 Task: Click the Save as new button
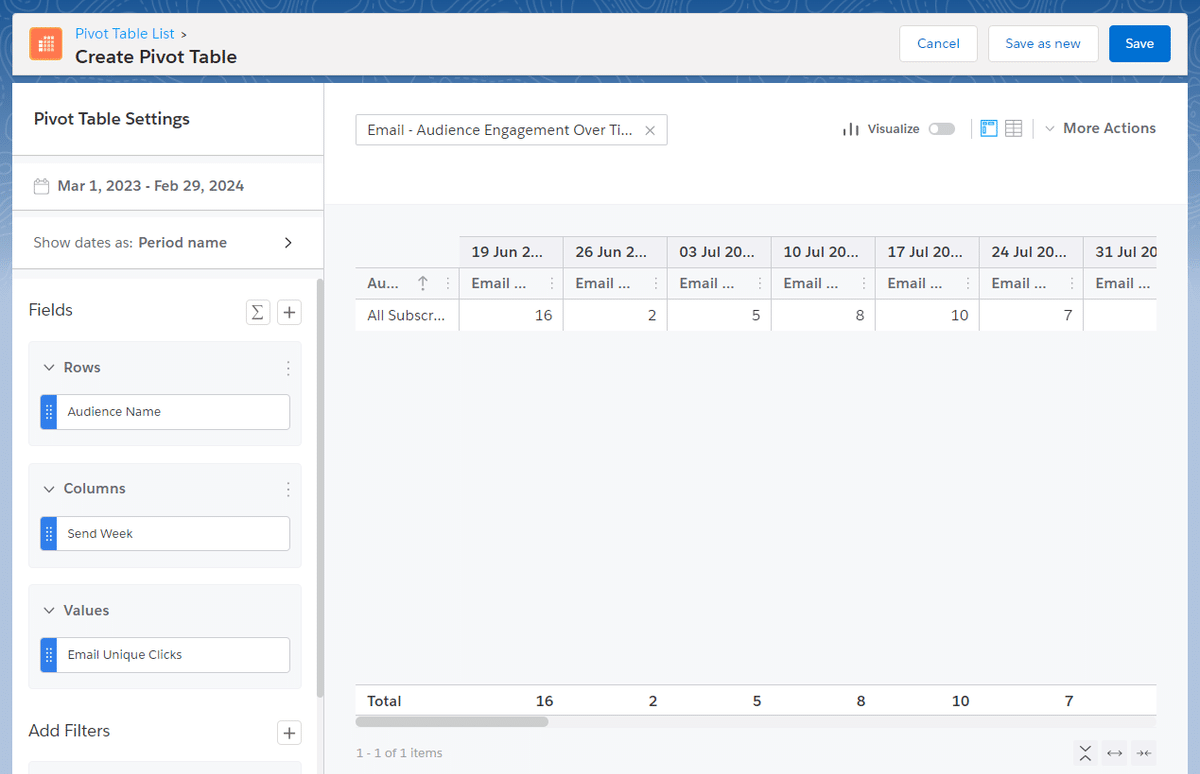tap(1043, 44)
